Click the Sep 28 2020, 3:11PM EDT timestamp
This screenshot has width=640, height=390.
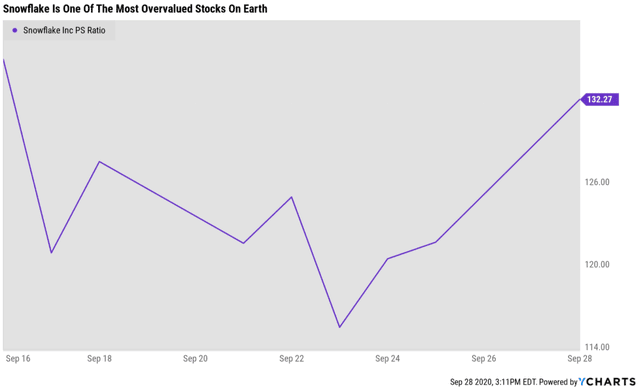(493, 382)
